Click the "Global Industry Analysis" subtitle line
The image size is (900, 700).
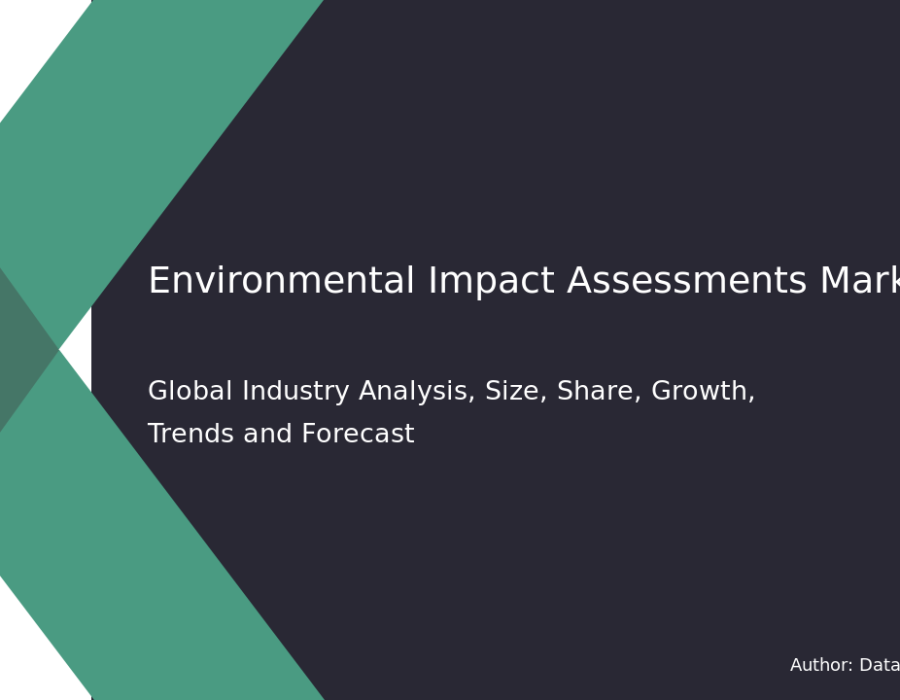(x=450, y=392)
